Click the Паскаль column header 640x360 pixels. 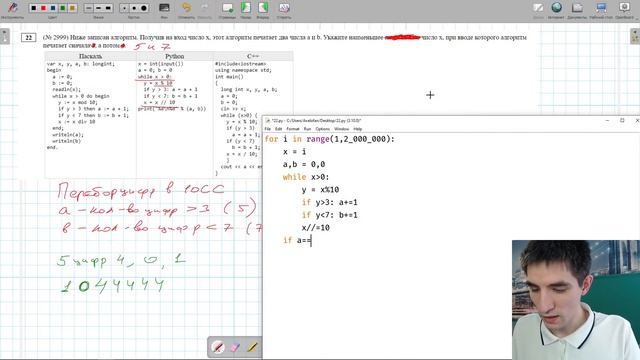point(91,56)
